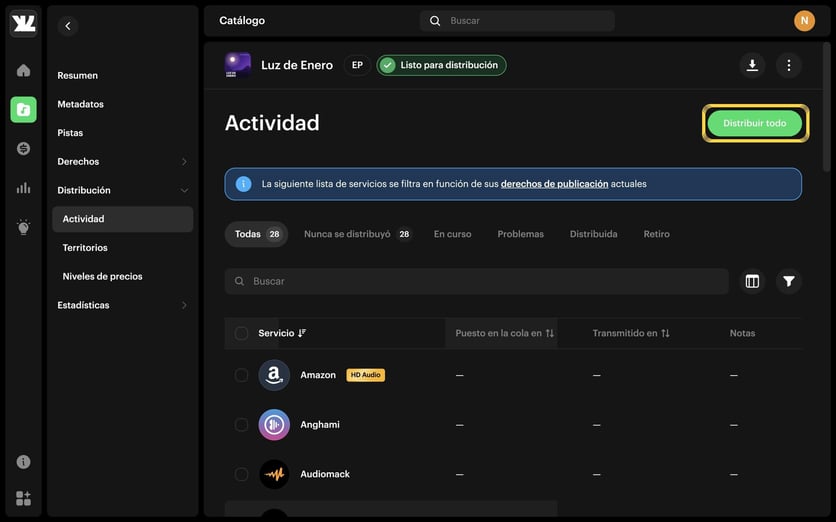The width and height of the screenshot is (836, 522).
Task: Sort by Puesto en la cola en
Action: point(504,333)
